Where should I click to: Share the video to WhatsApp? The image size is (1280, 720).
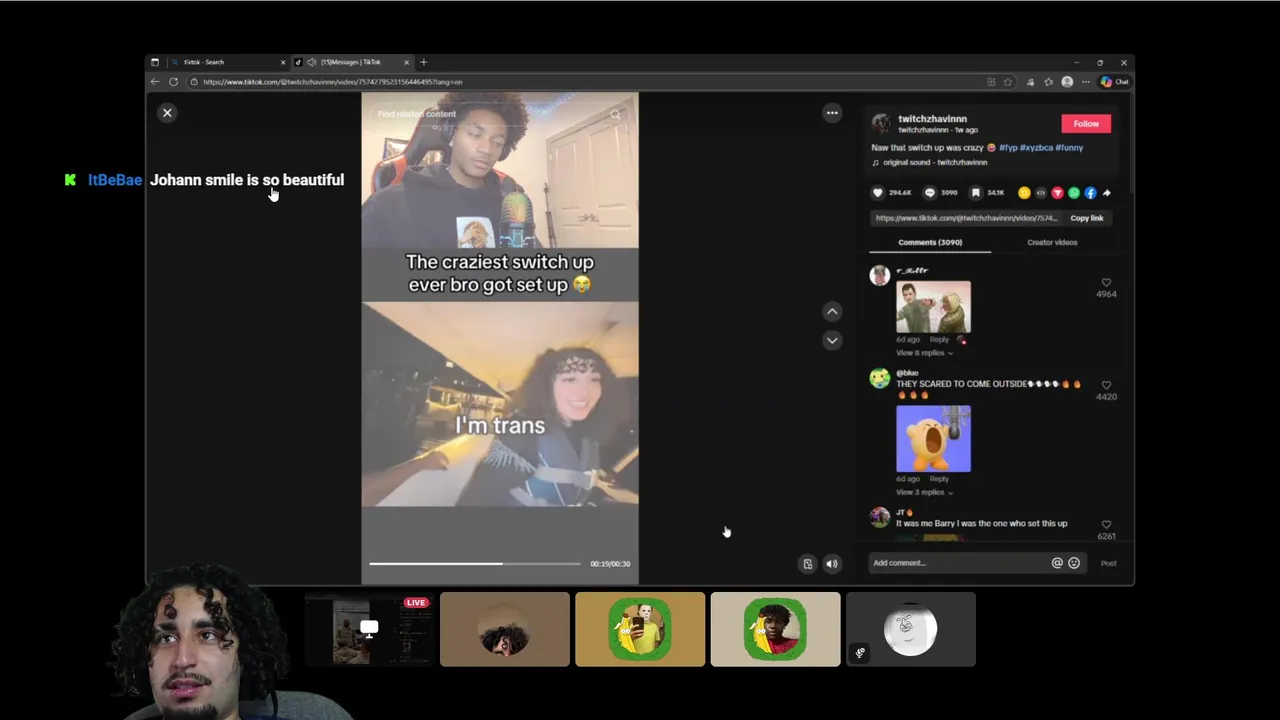1074,193
